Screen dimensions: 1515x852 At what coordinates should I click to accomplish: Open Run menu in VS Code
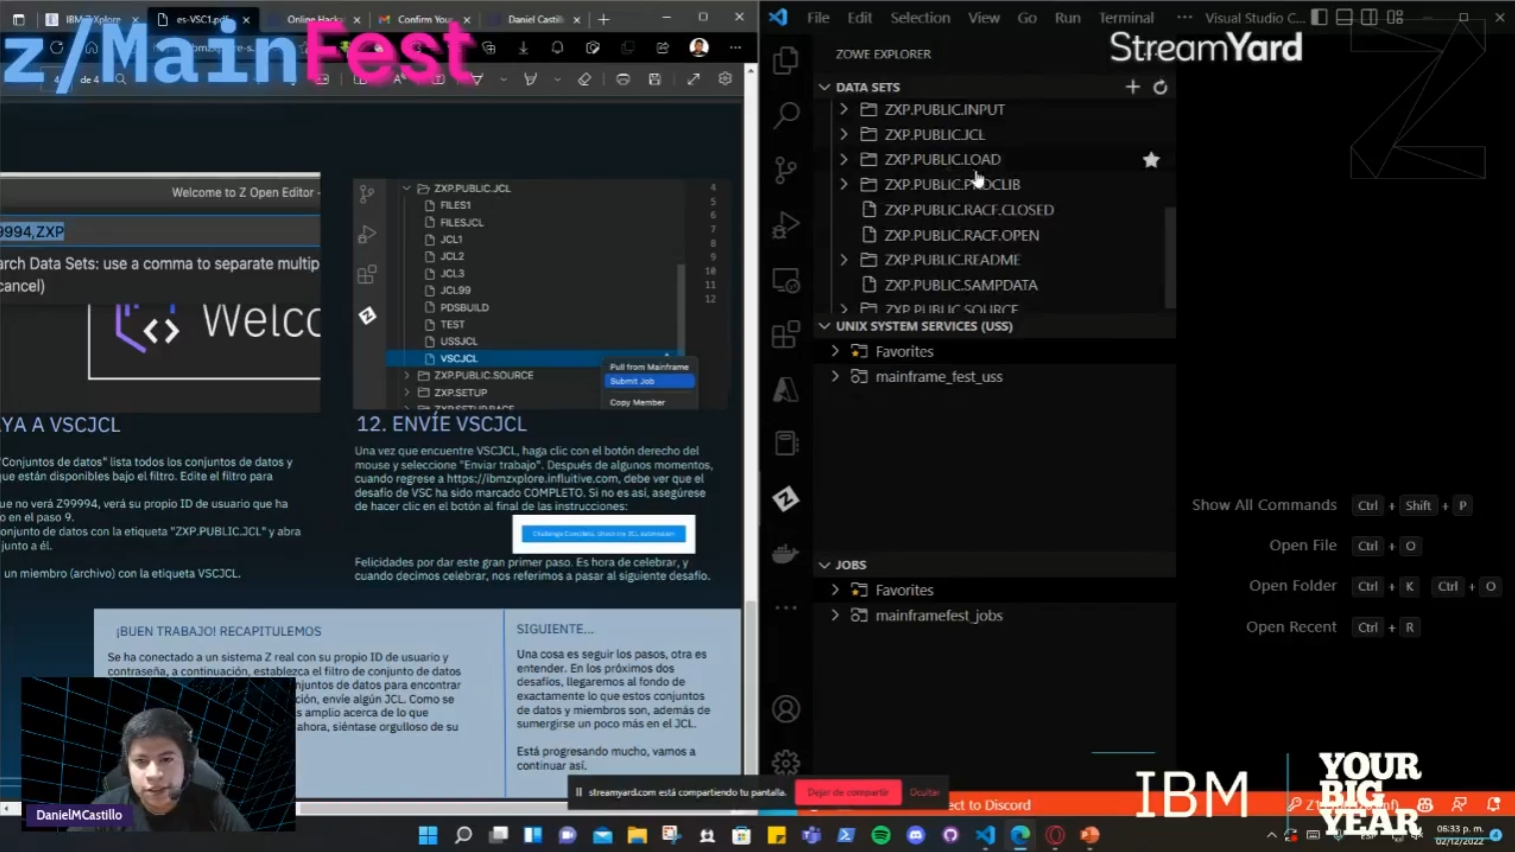coord(1067,17)
